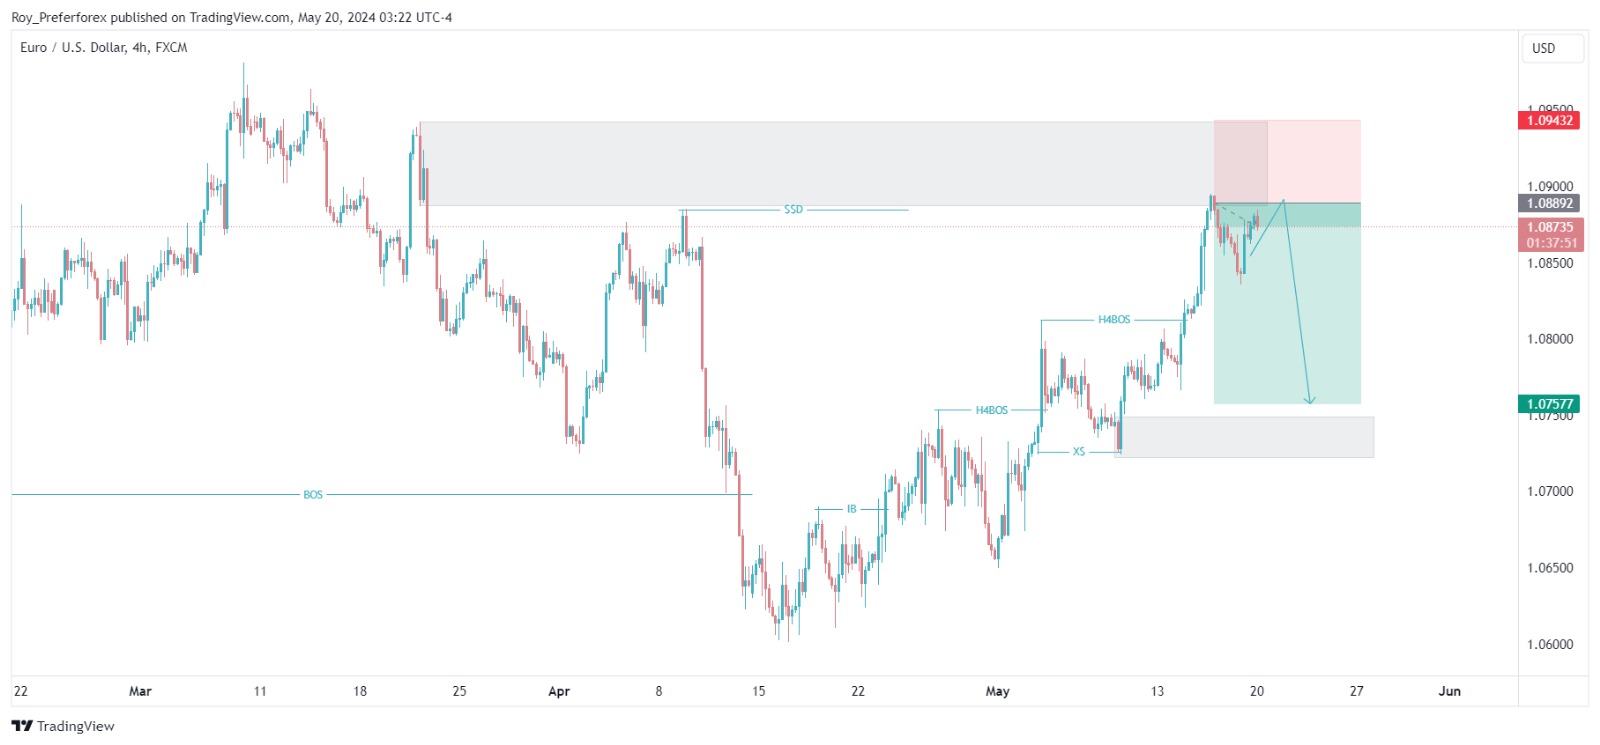Click the TradingView logo icon

click(22, 726)
